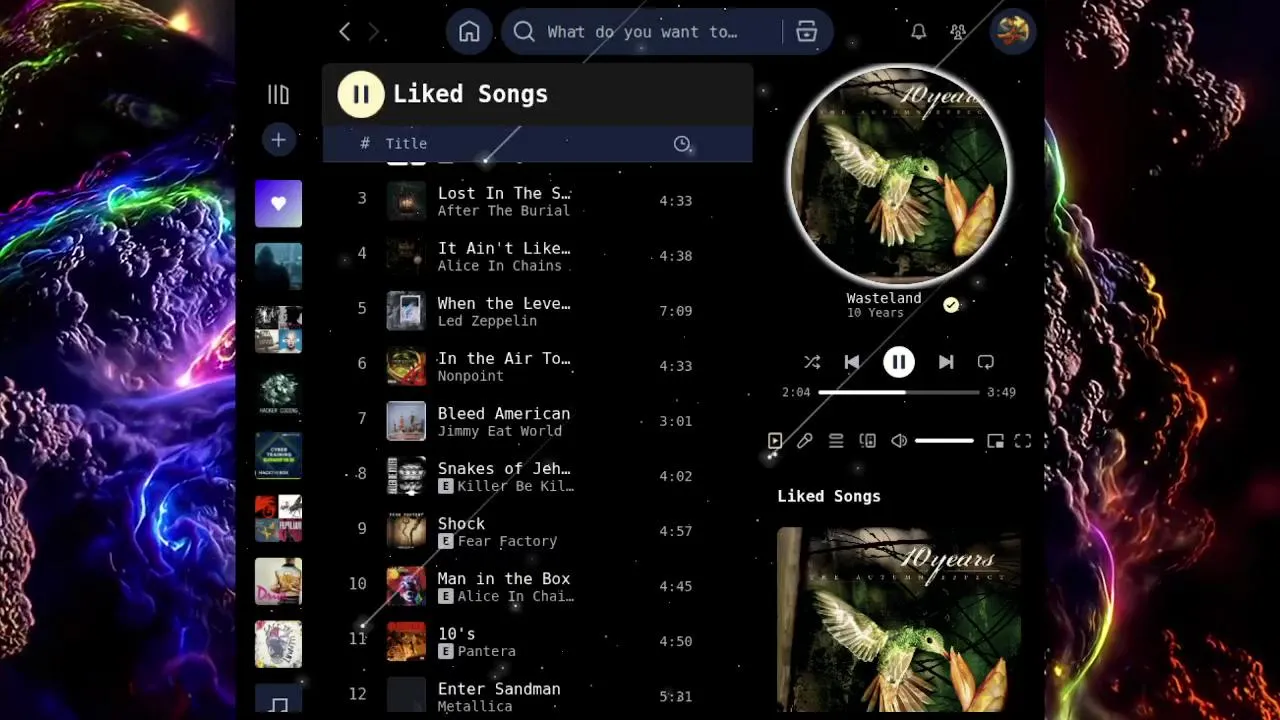Click the circular Wasteland album art
This screenshot has width=1280, height=720.
tap(899, 177)
